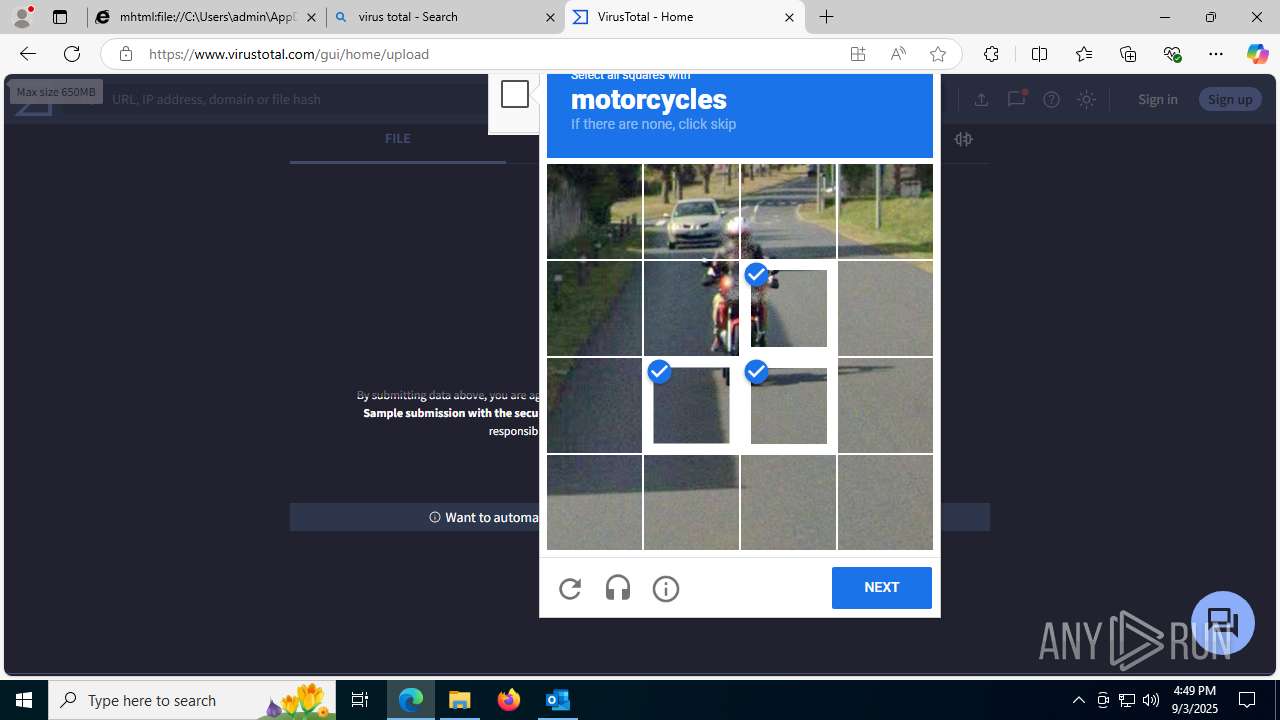Open Collections panel
1280x720 pixels.
coord(1128,54)
